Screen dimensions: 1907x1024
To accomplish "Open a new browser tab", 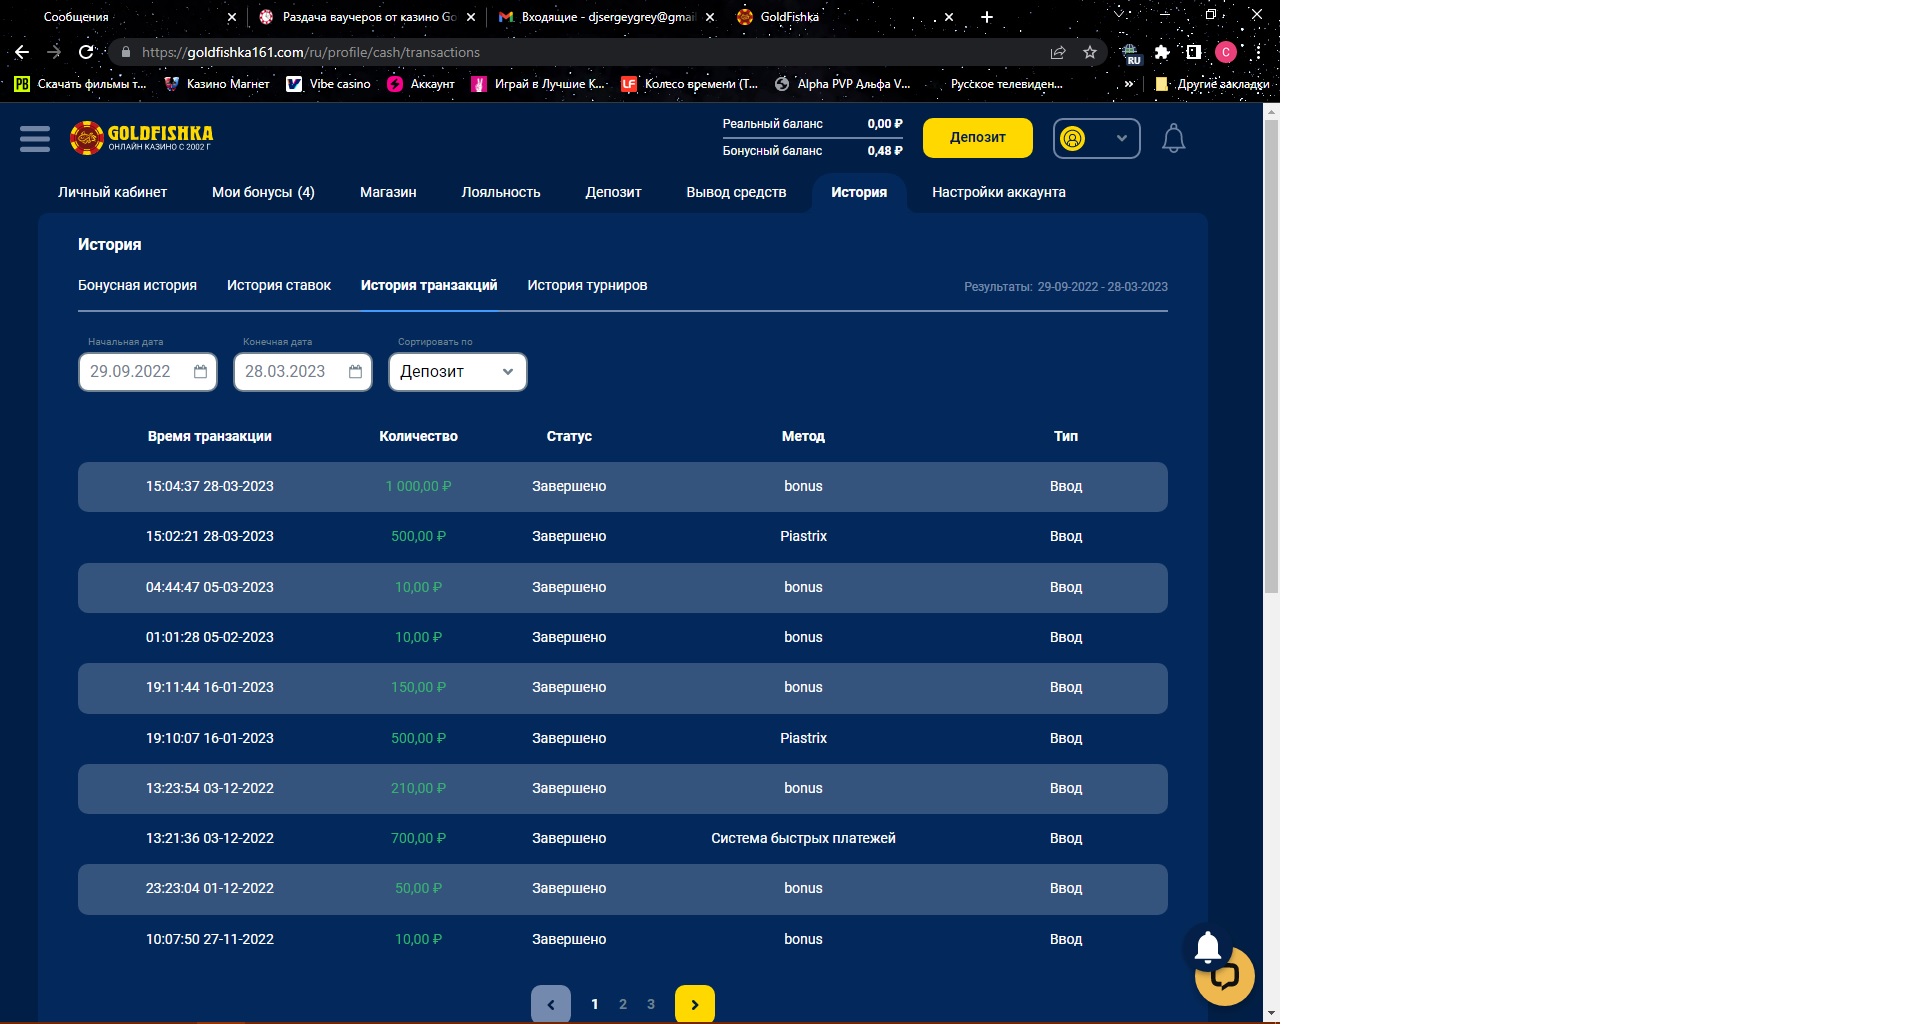I will [987, 17].
